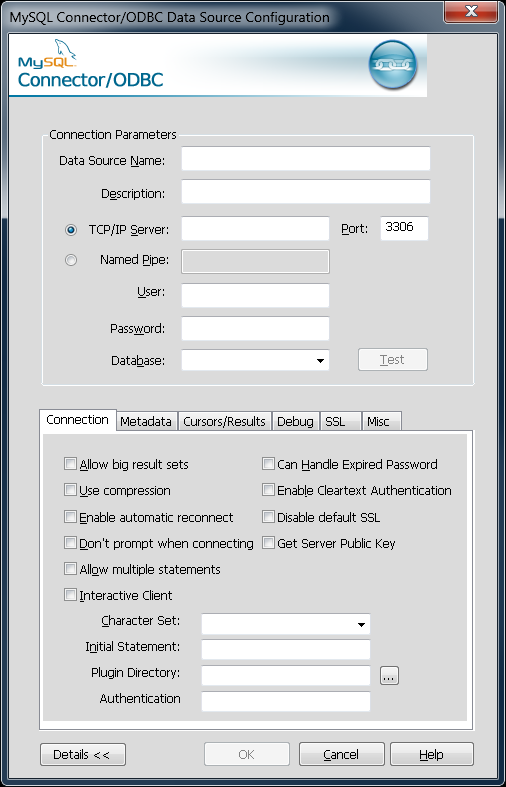Viewport: 506px width, 787px height.
Task: Open Help for the dialog
Action: coord(432,754)
